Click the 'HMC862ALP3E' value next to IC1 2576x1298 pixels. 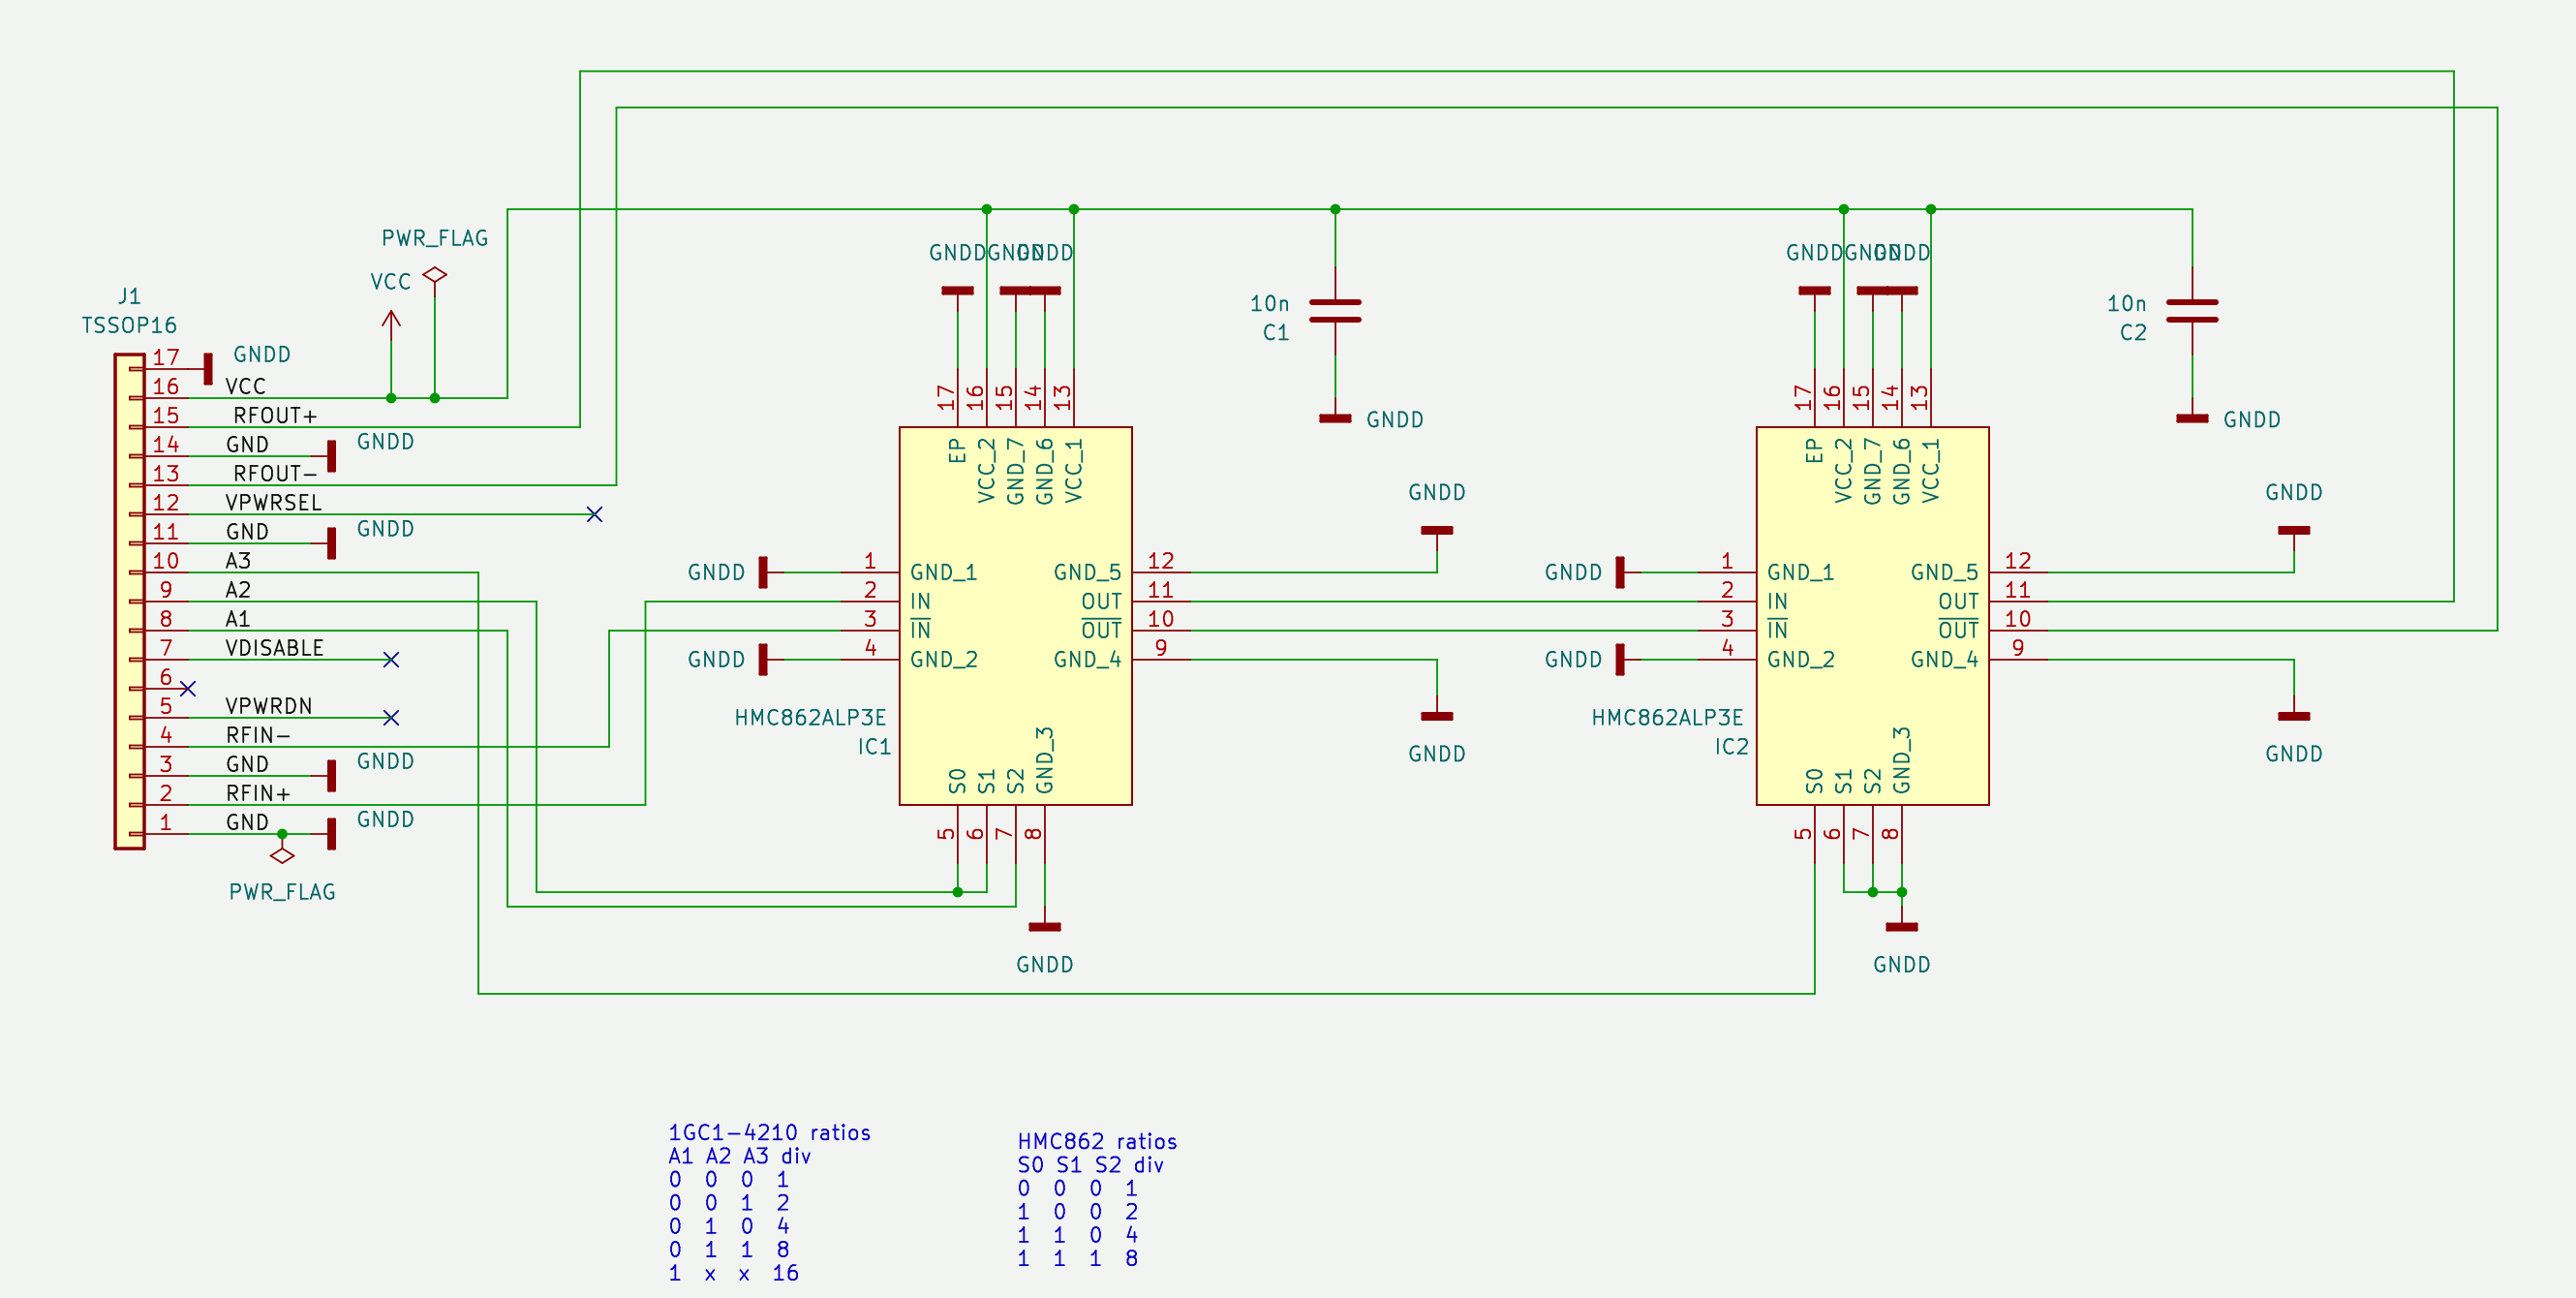tap(810, 718)
